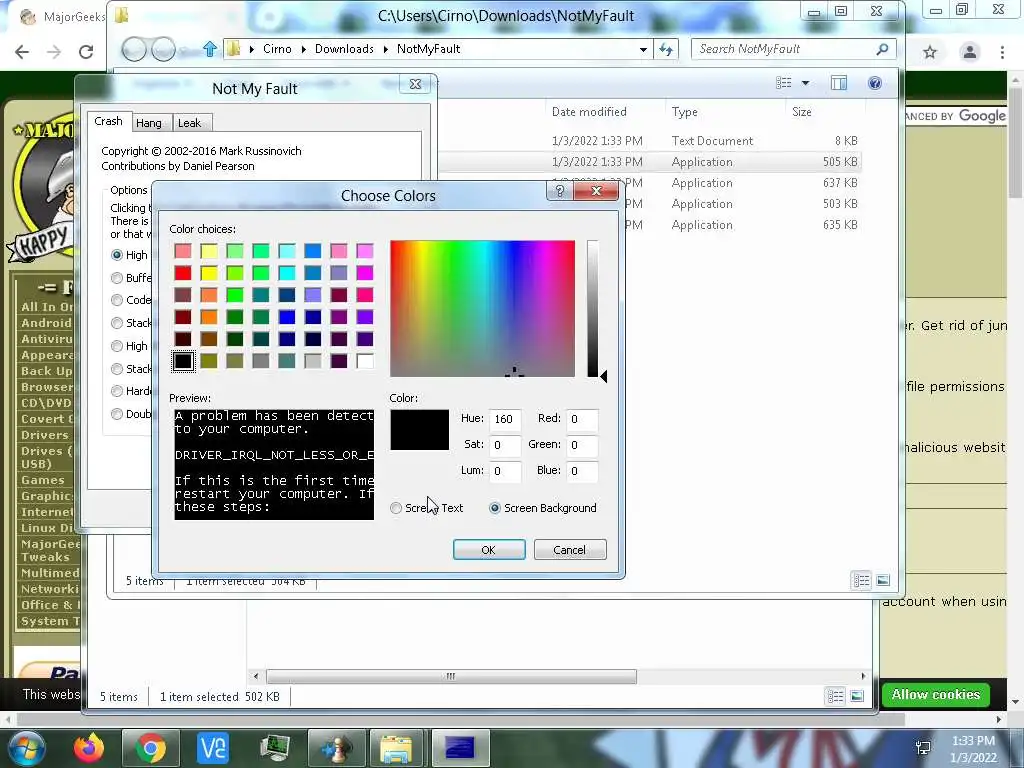Open the VS taskbar application icon
The width and height of the screenshot is (1024, 768).
pos(213,748)
